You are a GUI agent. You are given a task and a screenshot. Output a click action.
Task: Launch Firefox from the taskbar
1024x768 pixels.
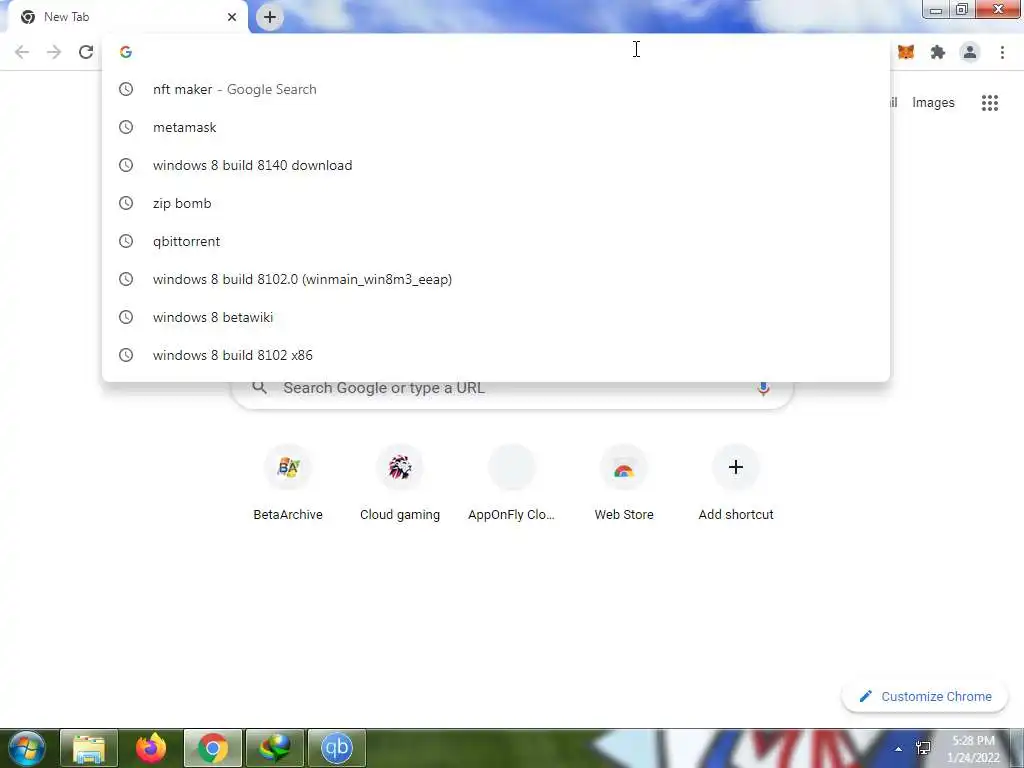click(151, 748)
